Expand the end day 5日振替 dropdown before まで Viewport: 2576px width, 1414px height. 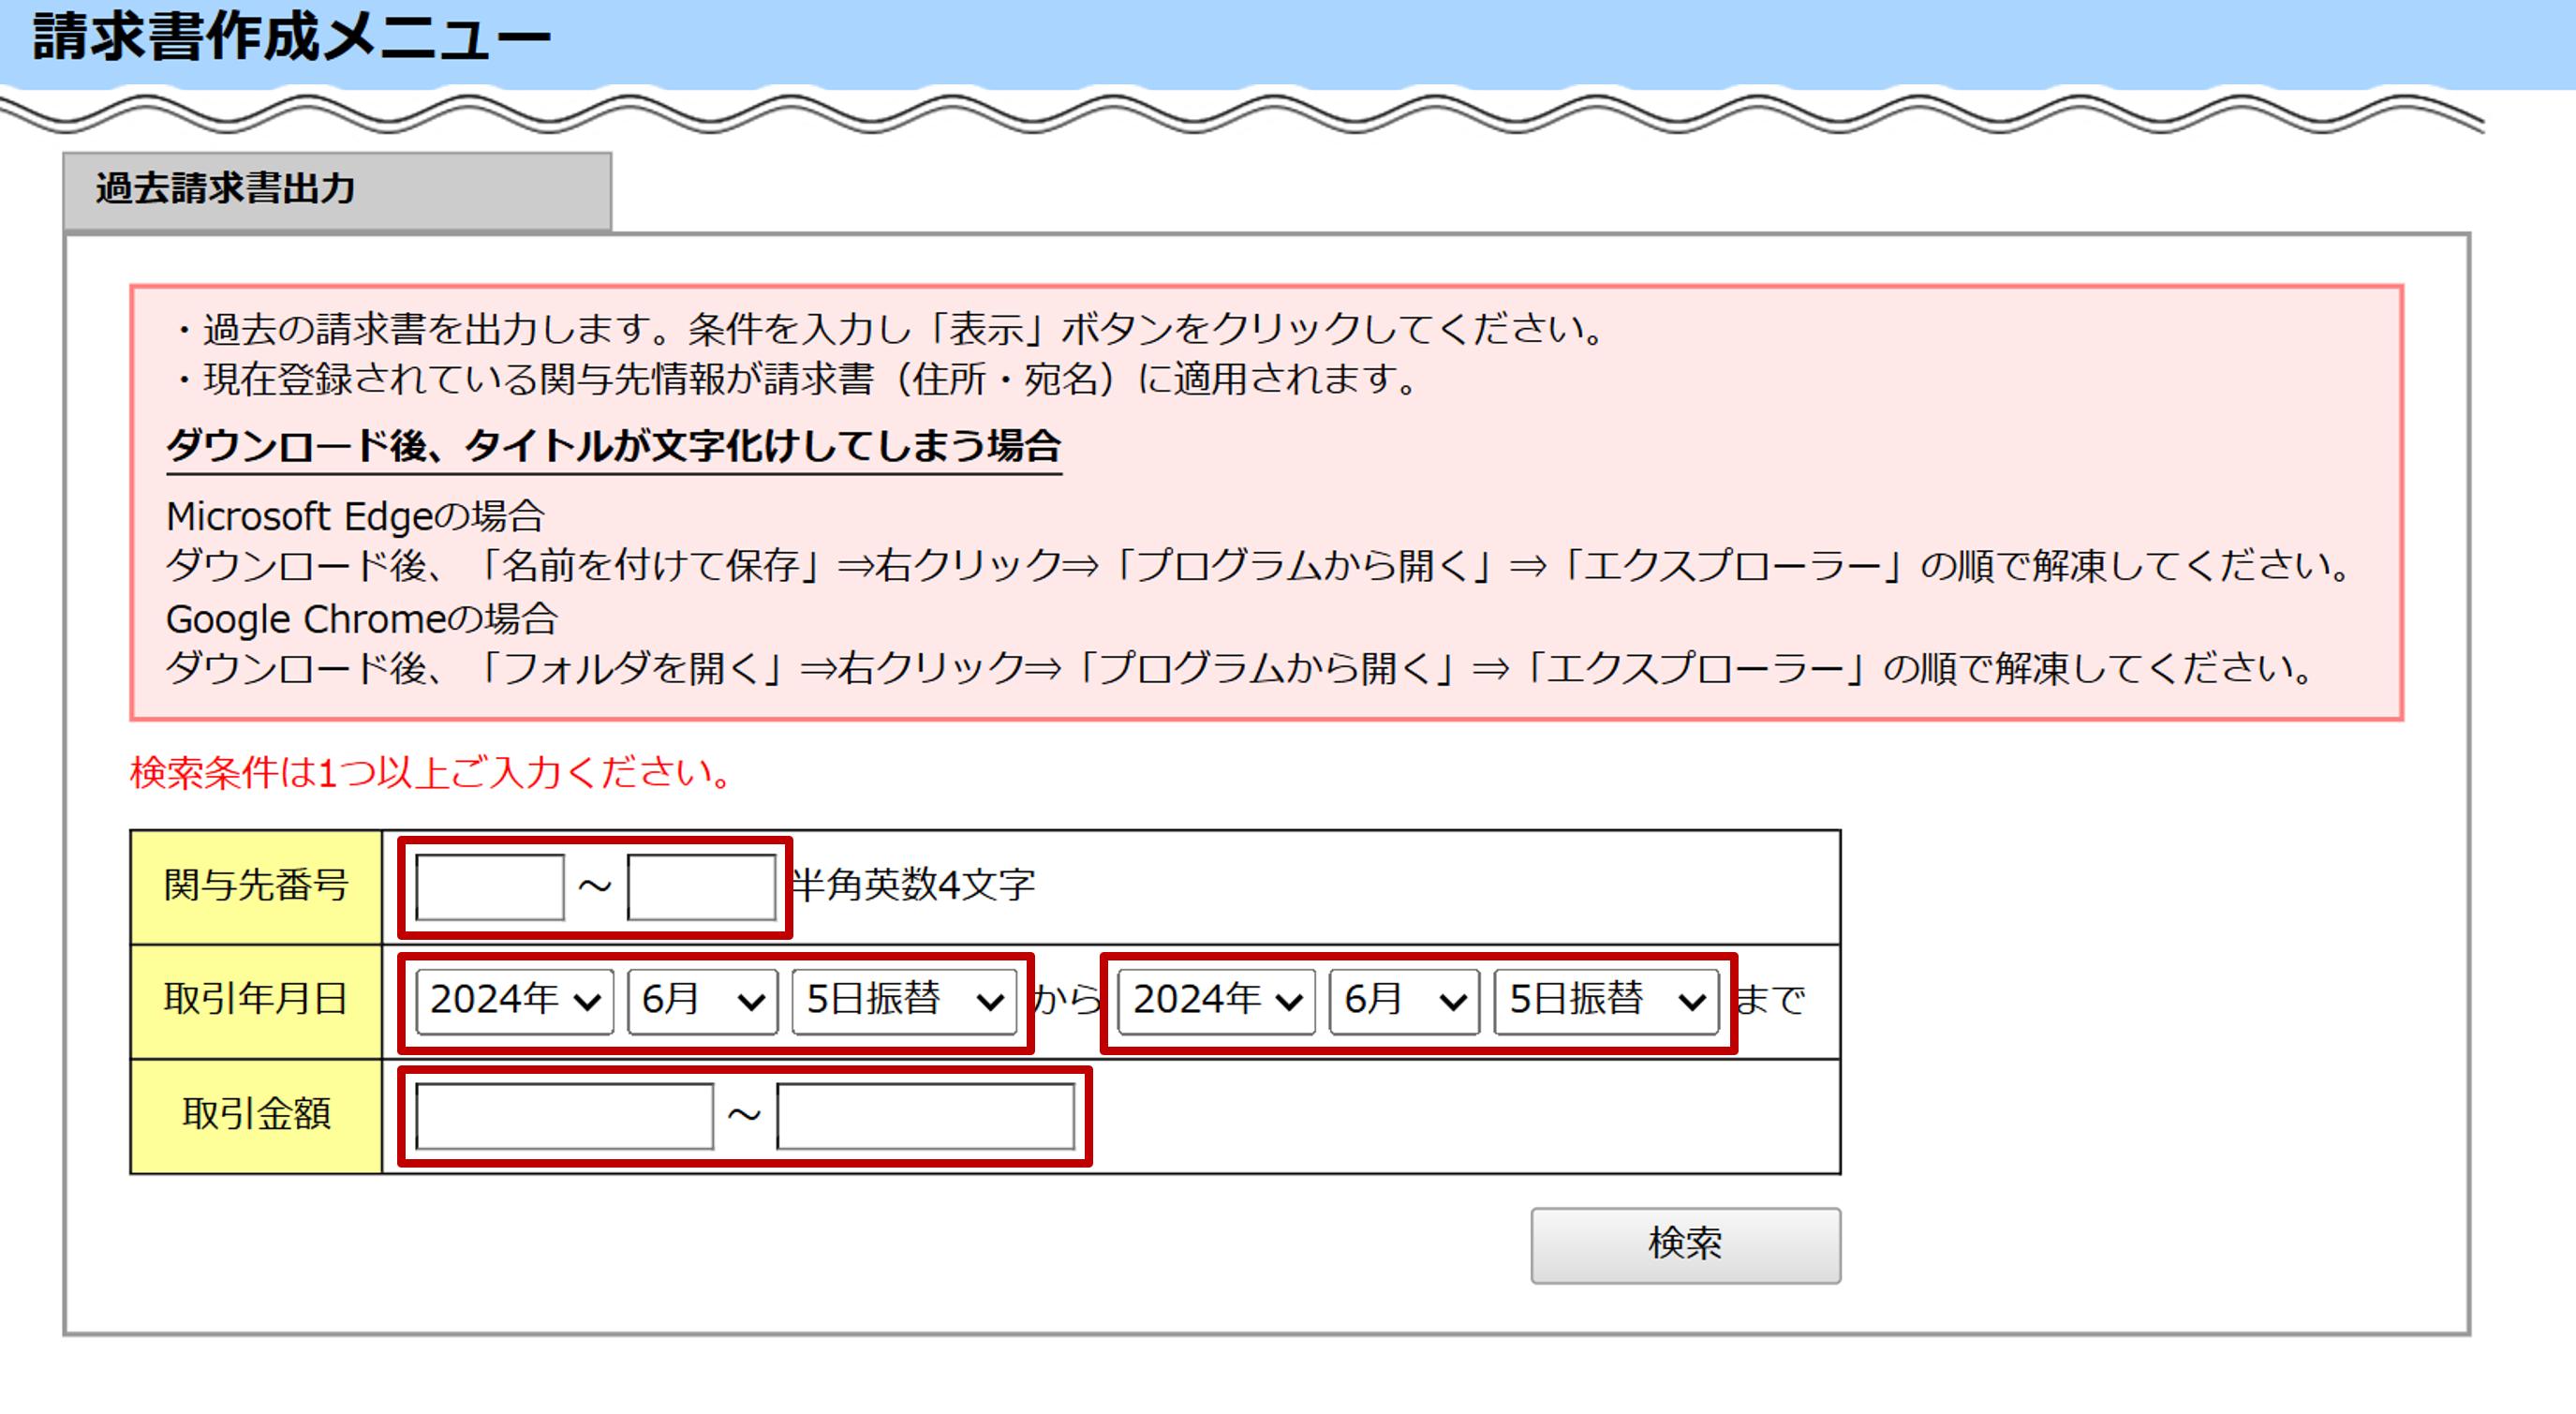pos(1606,1000)
